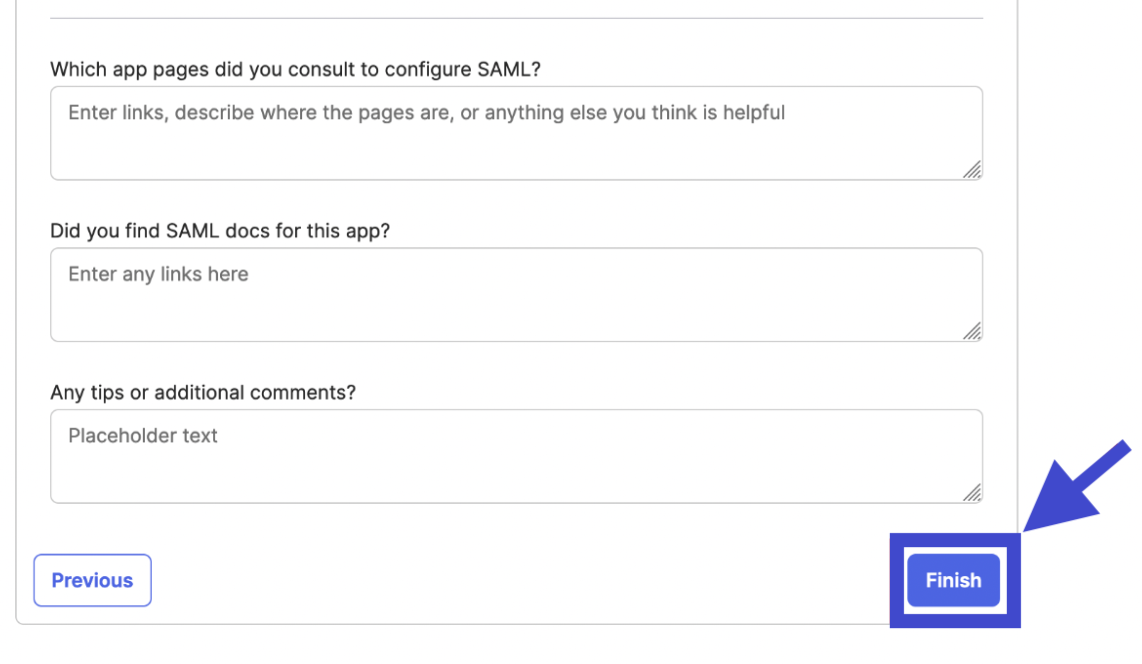Click the "Placeholder text" hint in comments box
The width and height of the screenshot is (1142, 664).
tap(143, 436)
